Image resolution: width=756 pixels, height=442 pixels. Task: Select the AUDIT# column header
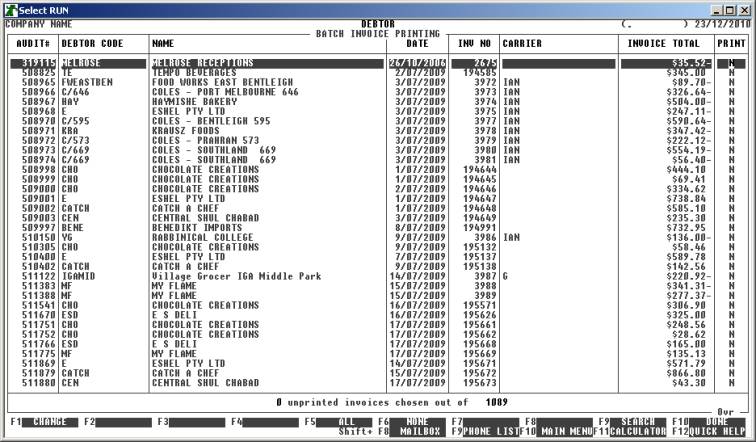point(33,43)
